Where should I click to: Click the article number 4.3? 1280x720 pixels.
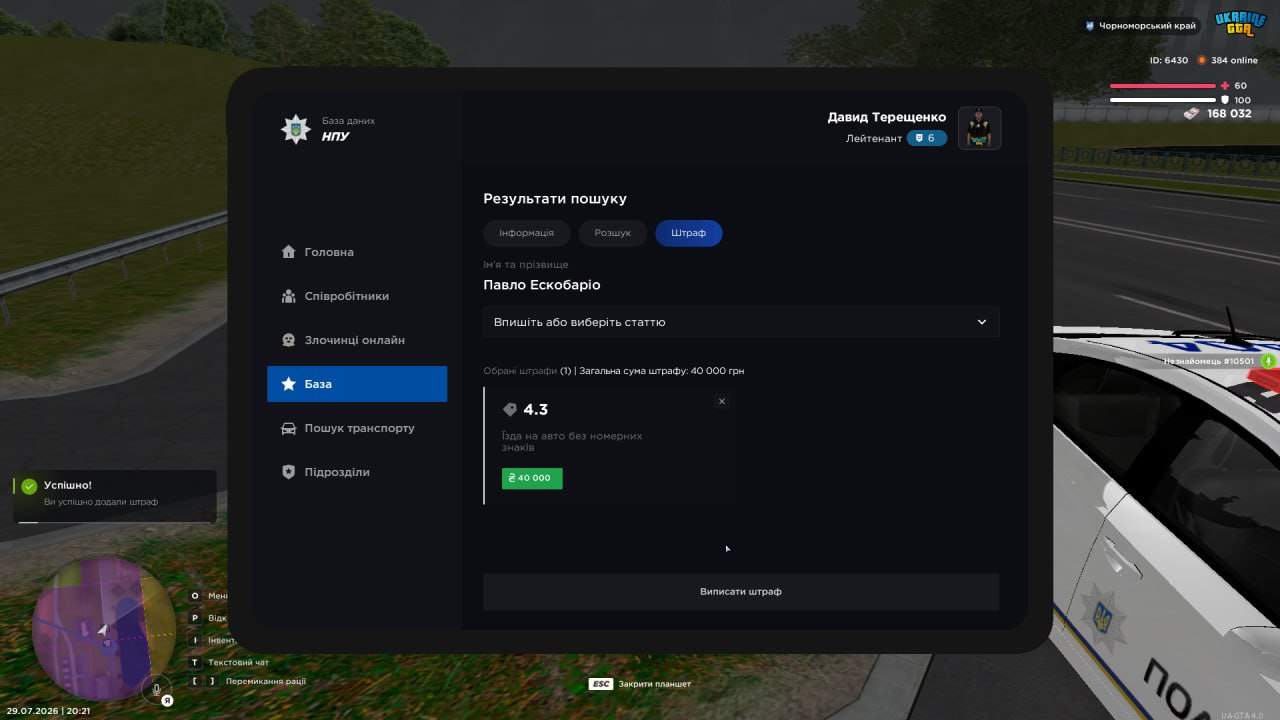[x=536, y=410]
